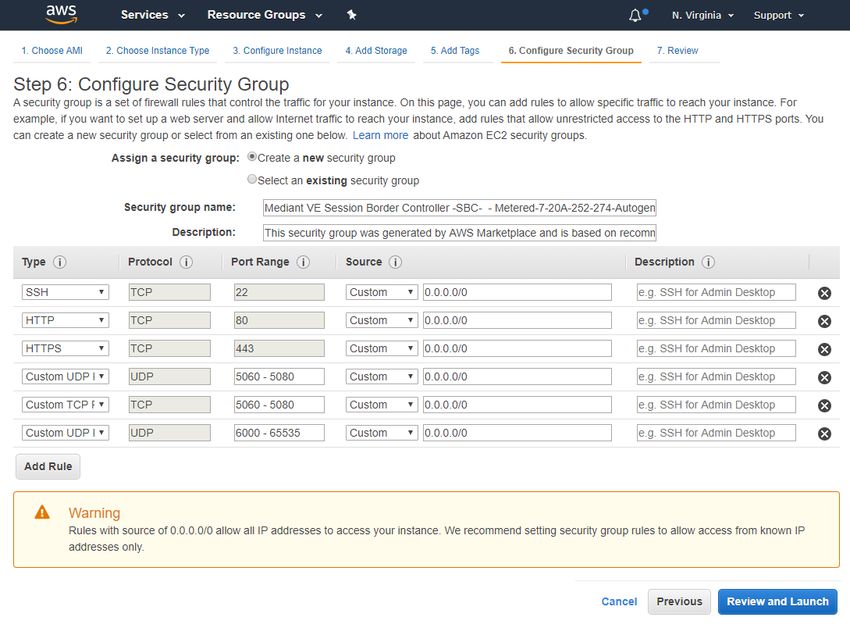Open the Support menu
Screen dimensions: 850x628
(x=778, y=15)
